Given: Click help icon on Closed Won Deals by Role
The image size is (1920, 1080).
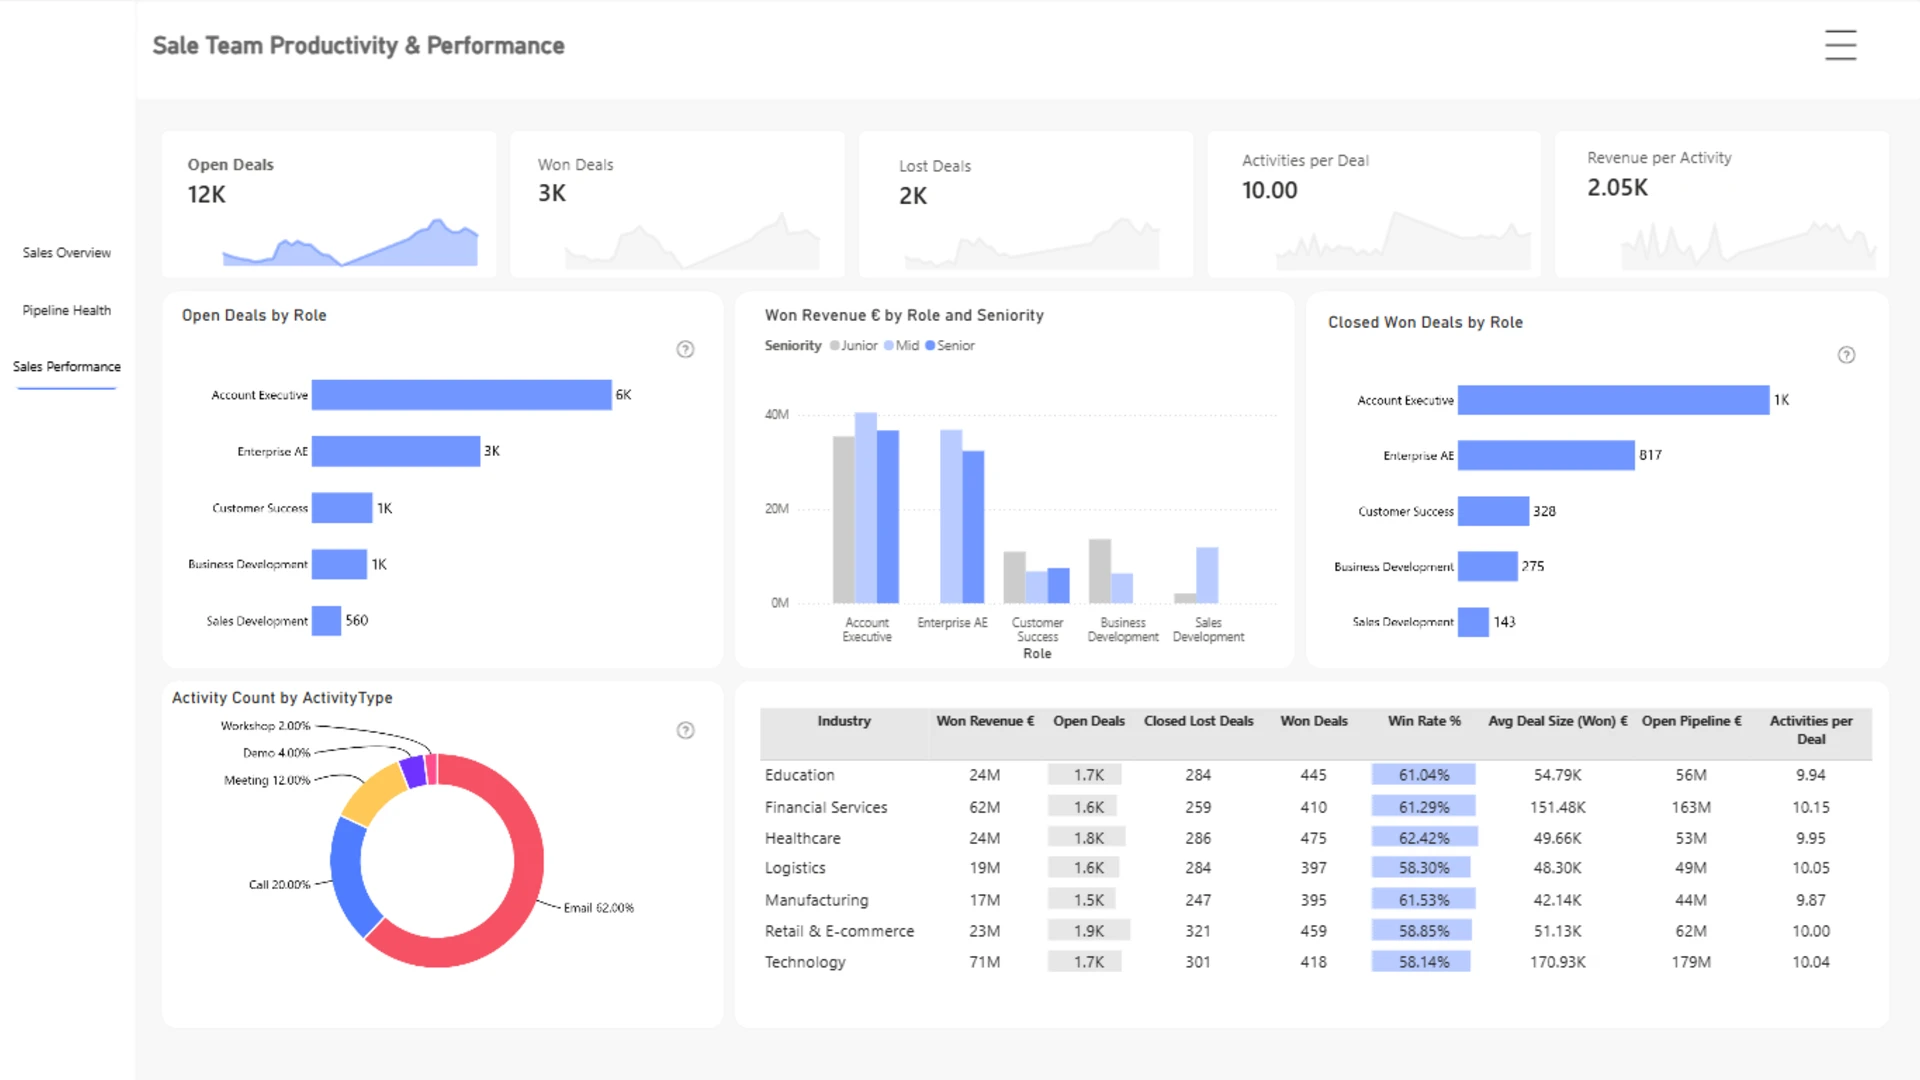Looking at the screenshot, I should tap(1846, 355).
